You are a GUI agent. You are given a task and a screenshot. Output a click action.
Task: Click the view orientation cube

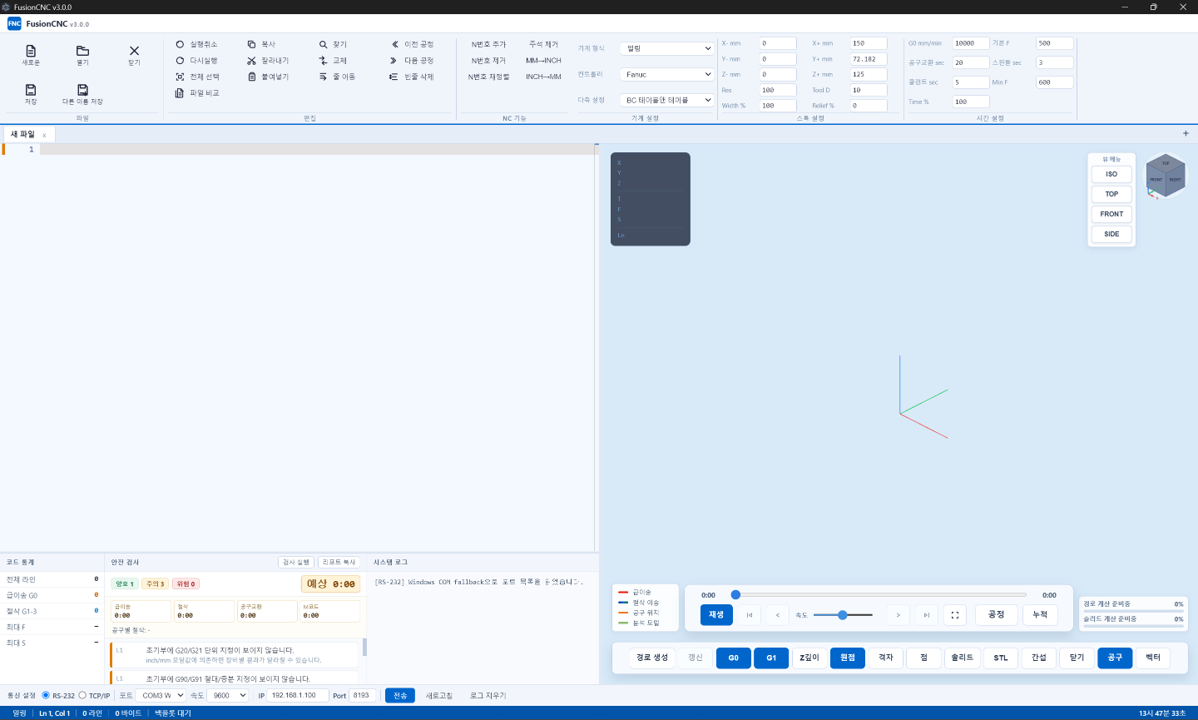1165,177
